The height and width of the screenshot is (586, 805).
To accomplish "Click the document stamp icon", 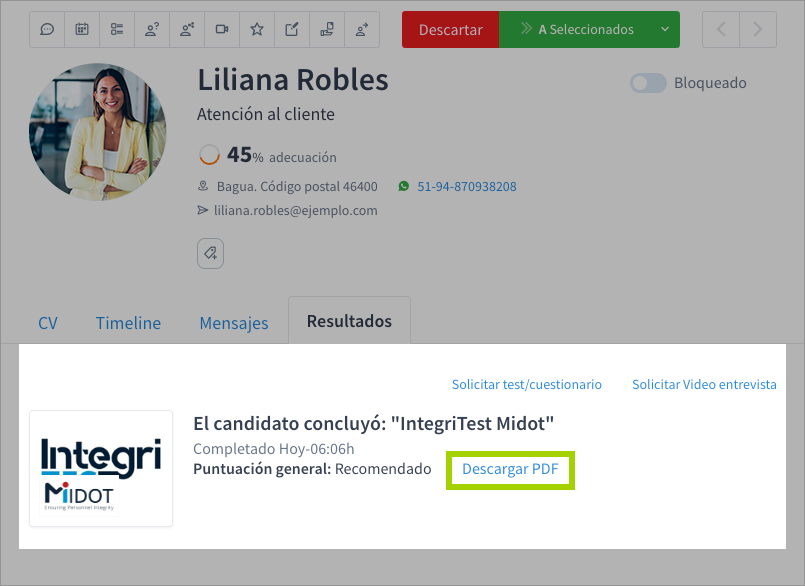I will [327, 30].
